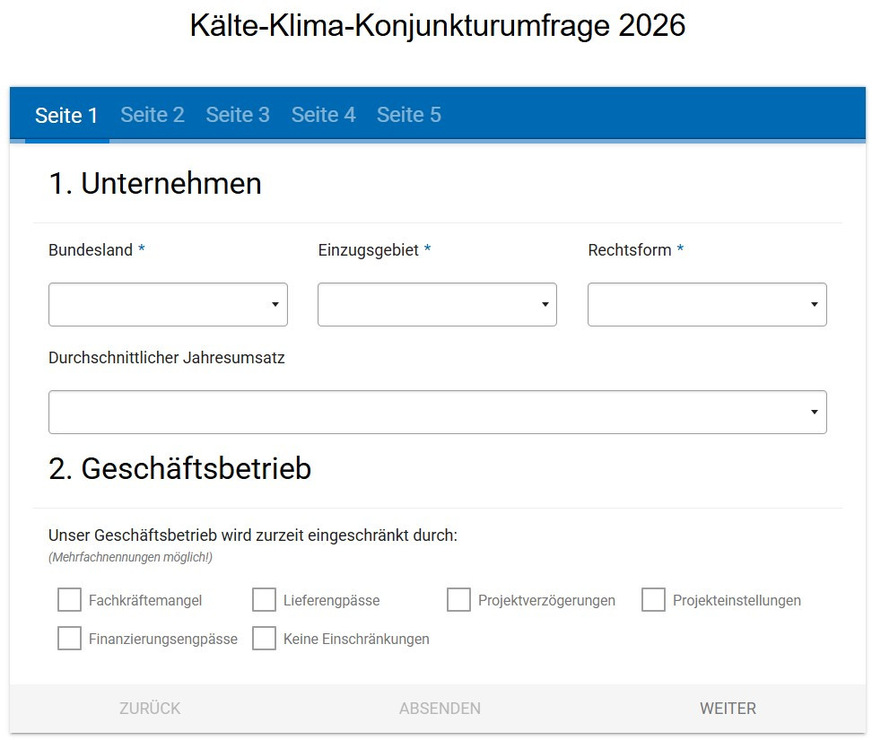872x740 pixels.
Task: Check Keine Einschränkungen
Action: click(263, 637)
